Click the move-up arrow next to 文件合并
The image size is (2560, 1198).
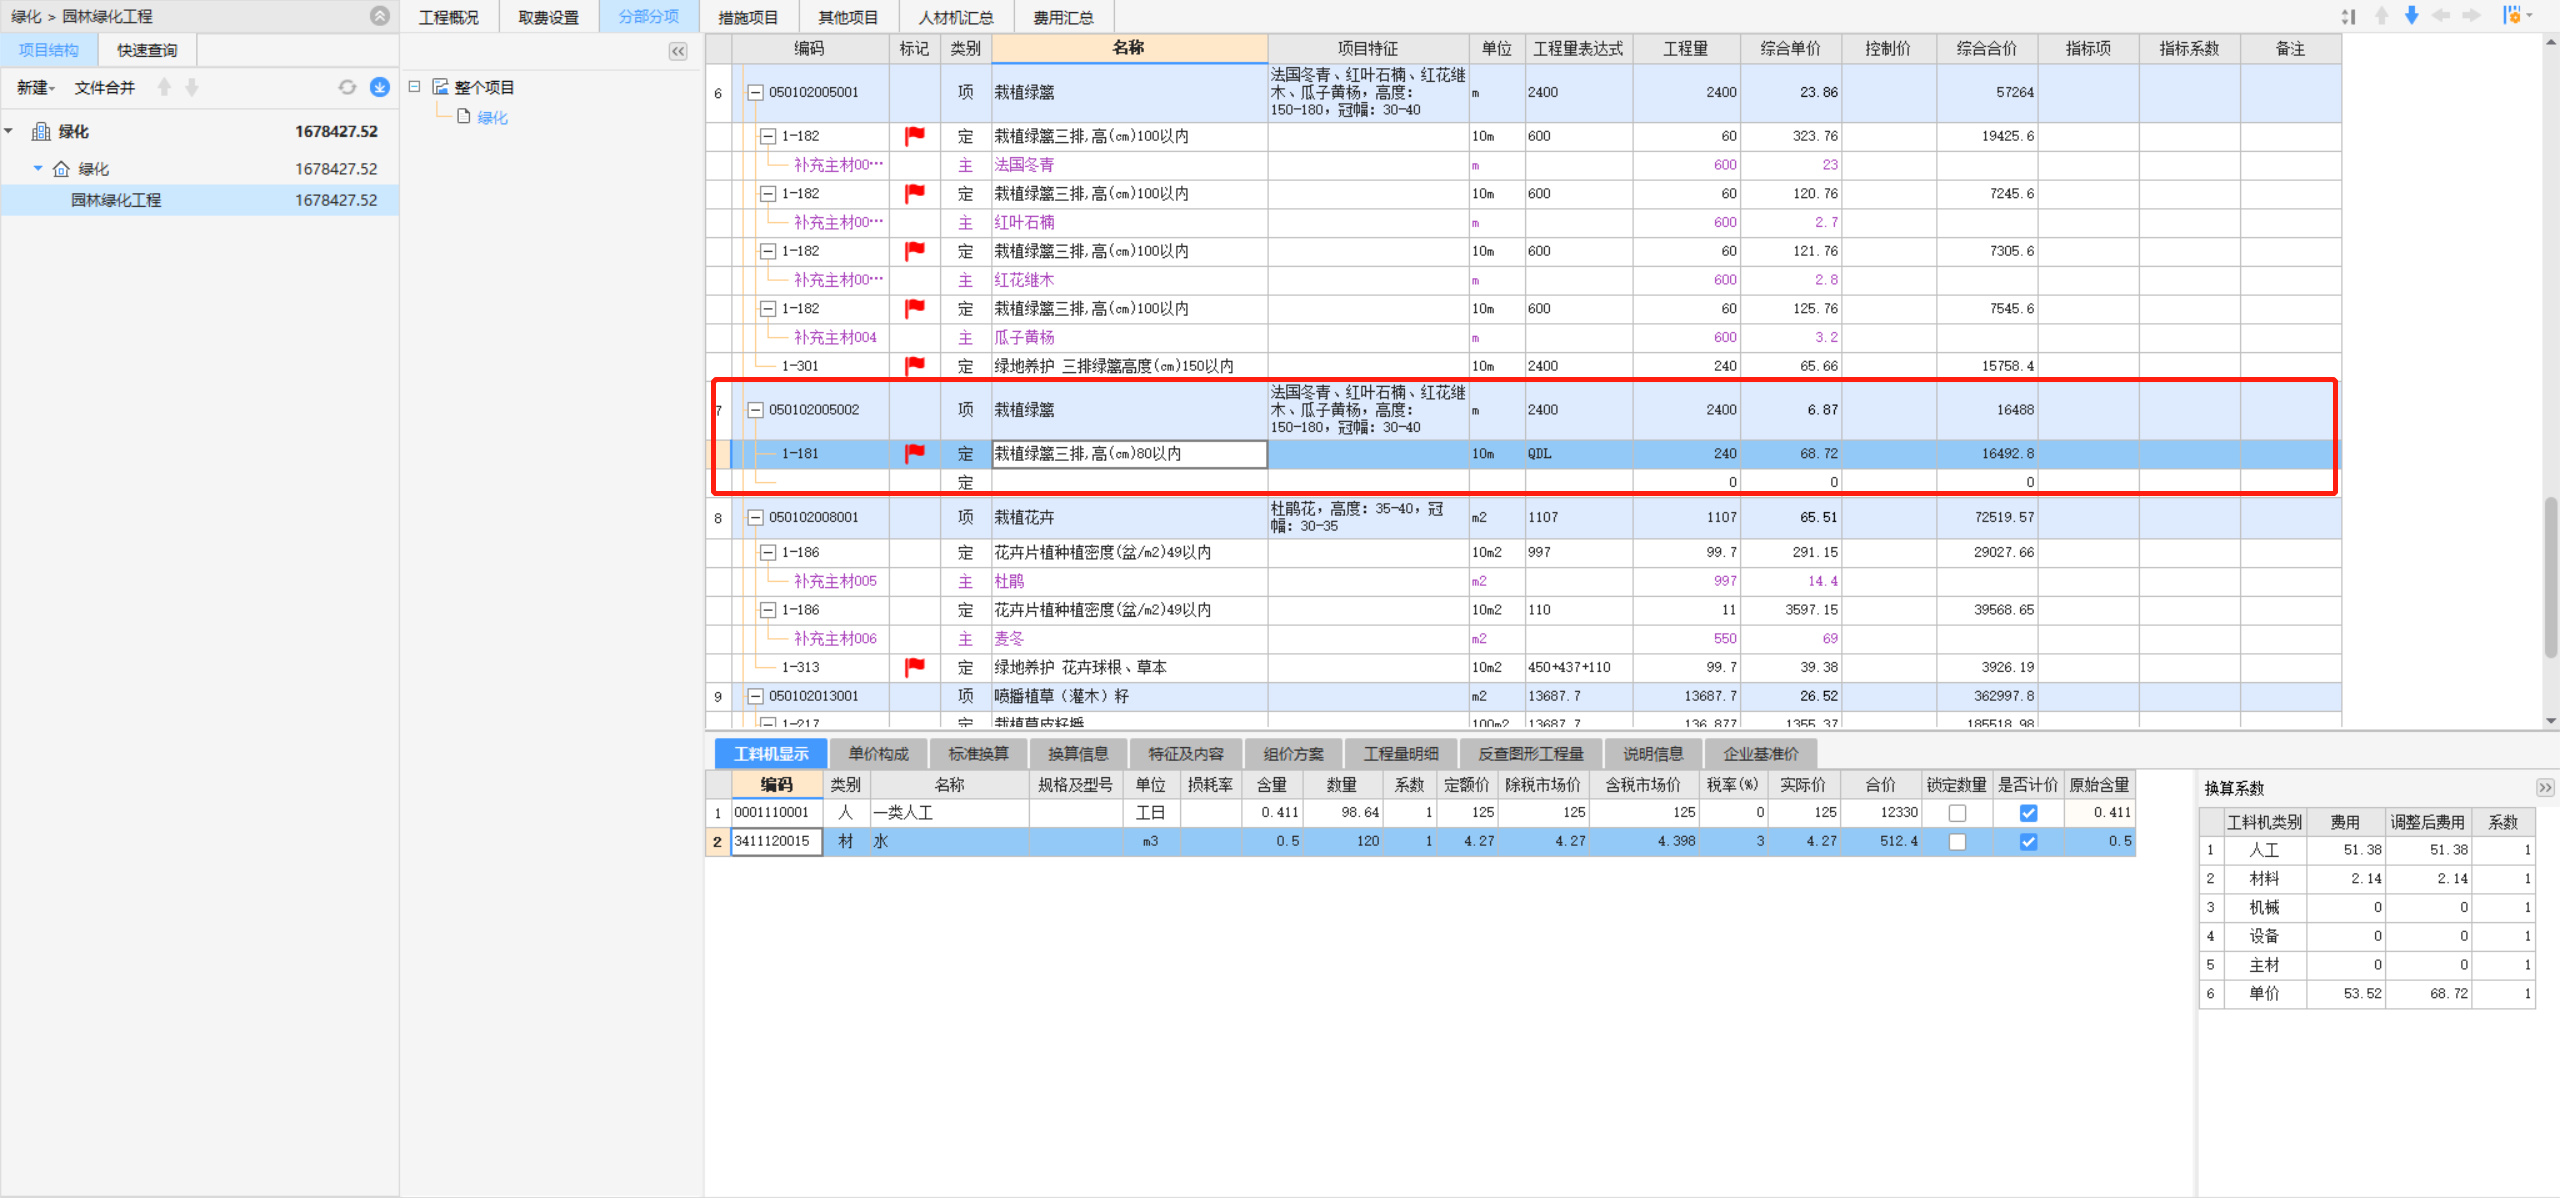coord(165,88)
